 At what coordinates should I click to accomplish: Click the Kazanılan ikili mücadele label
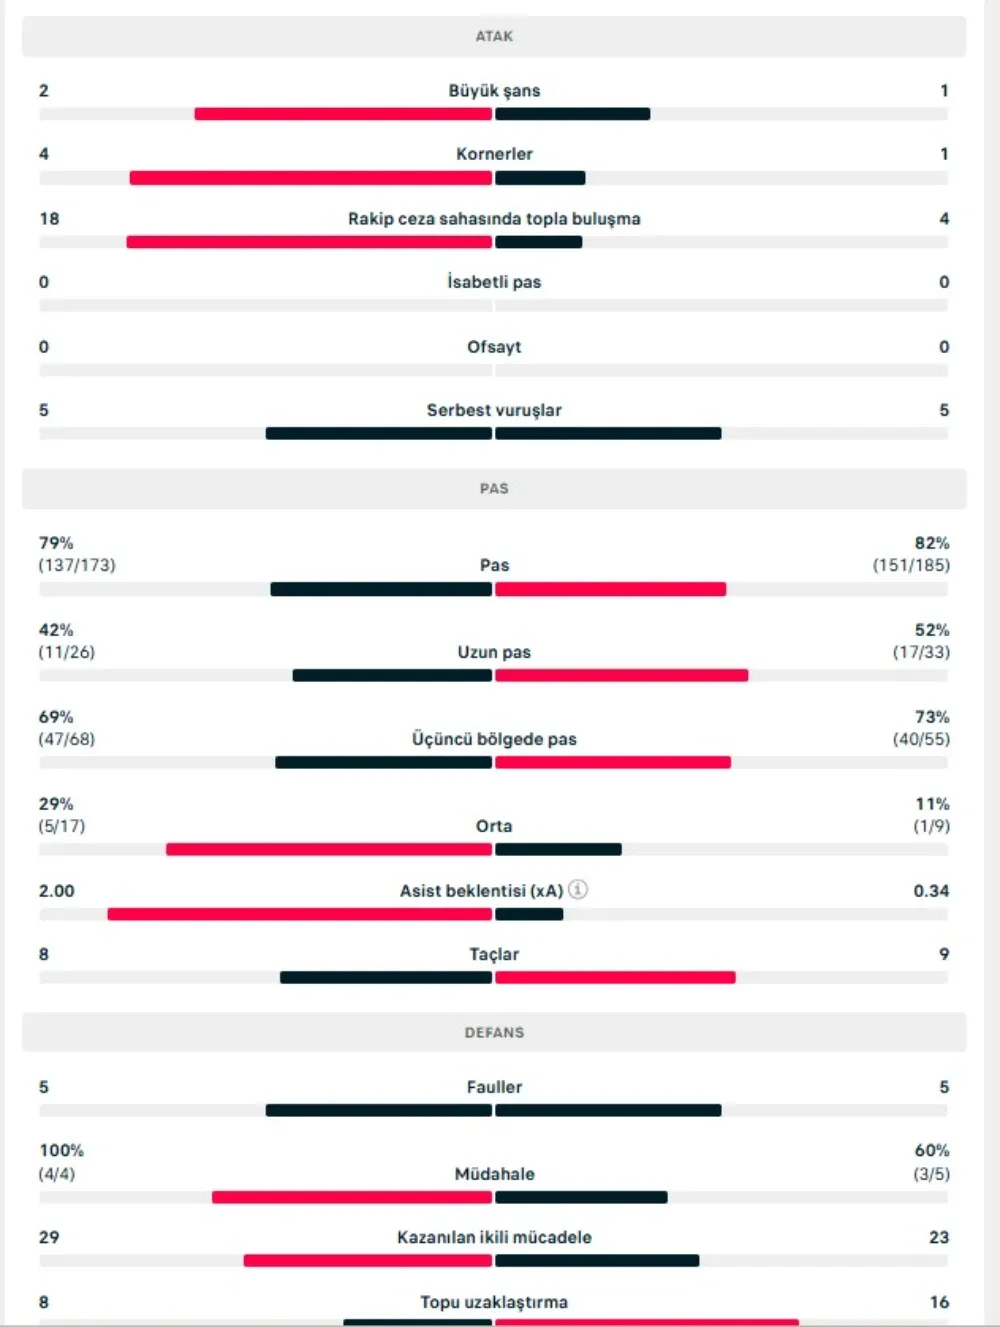[494, 1238]
